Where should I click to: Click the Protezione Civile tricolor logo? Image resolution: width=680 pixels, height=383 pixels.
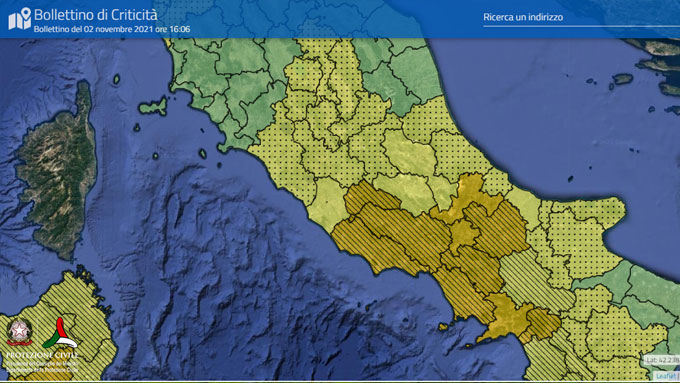tap(60, 333)
